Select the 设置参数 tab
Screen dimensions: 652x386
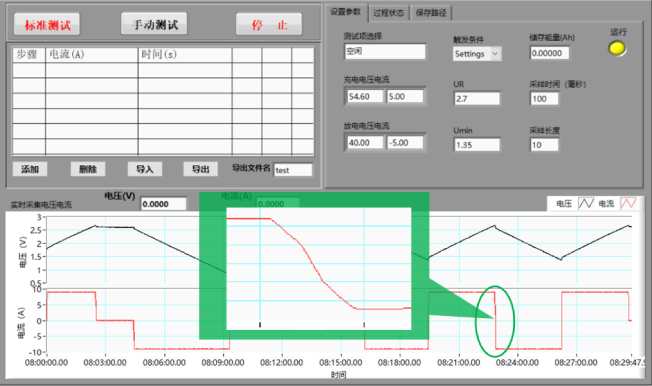346,12
